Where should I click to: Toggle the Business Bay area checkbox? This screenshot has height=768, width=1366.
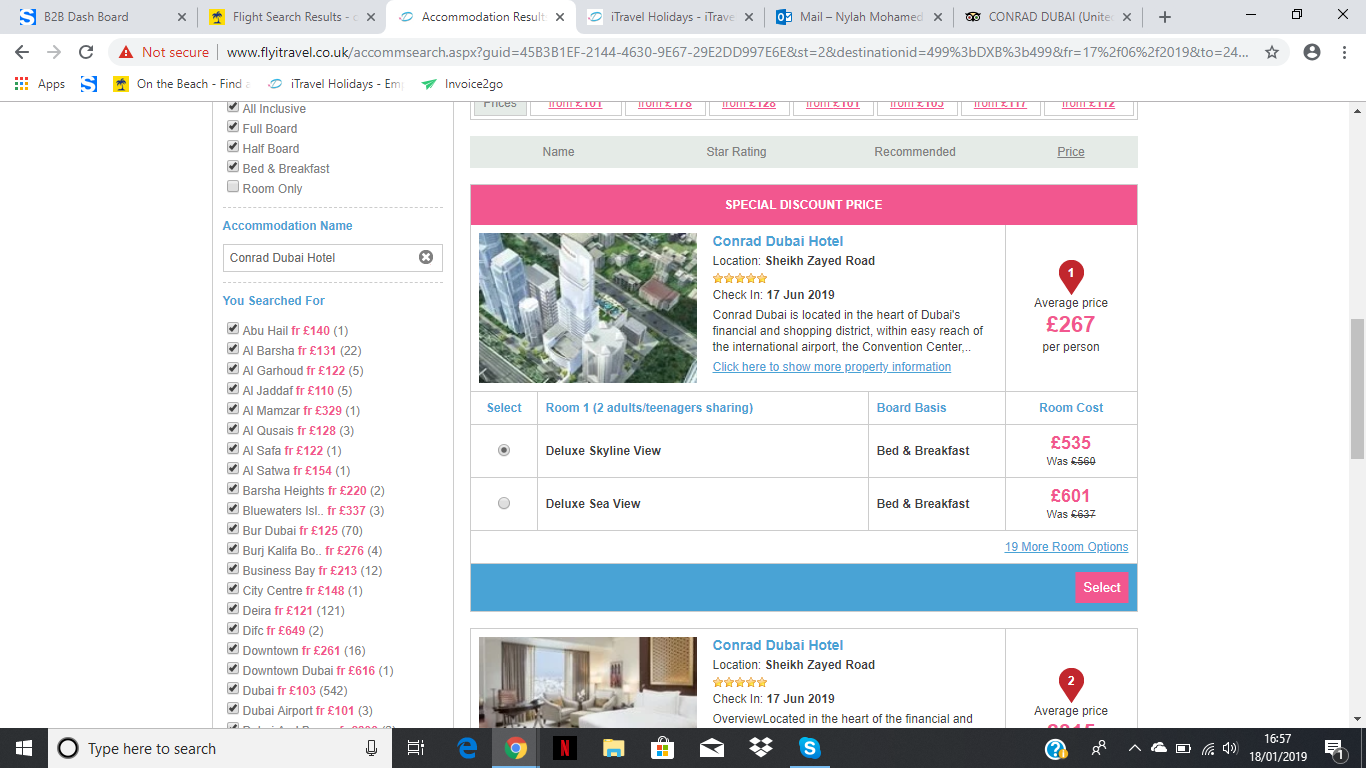233,569
